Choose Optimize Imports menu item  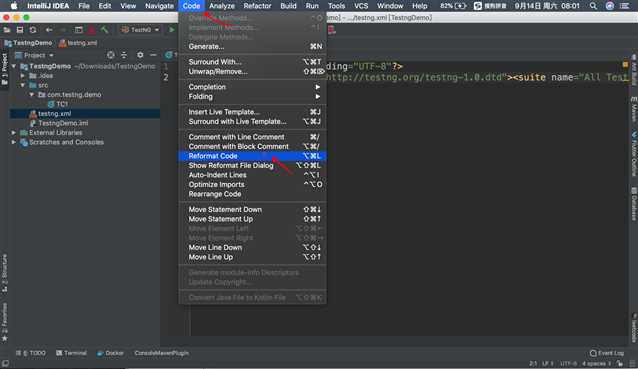(252, 184)
